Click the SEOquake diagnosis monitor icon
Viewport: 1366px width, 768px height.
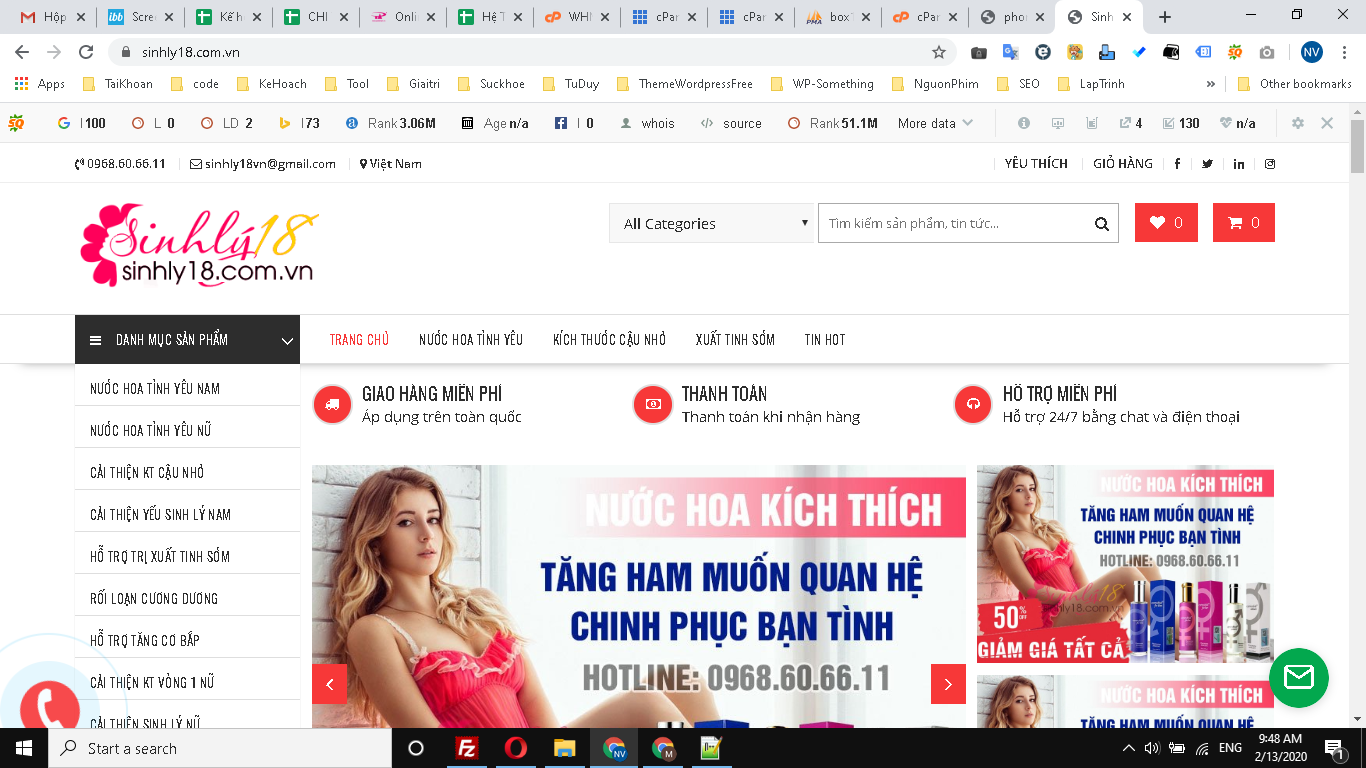click(1058, 123)
